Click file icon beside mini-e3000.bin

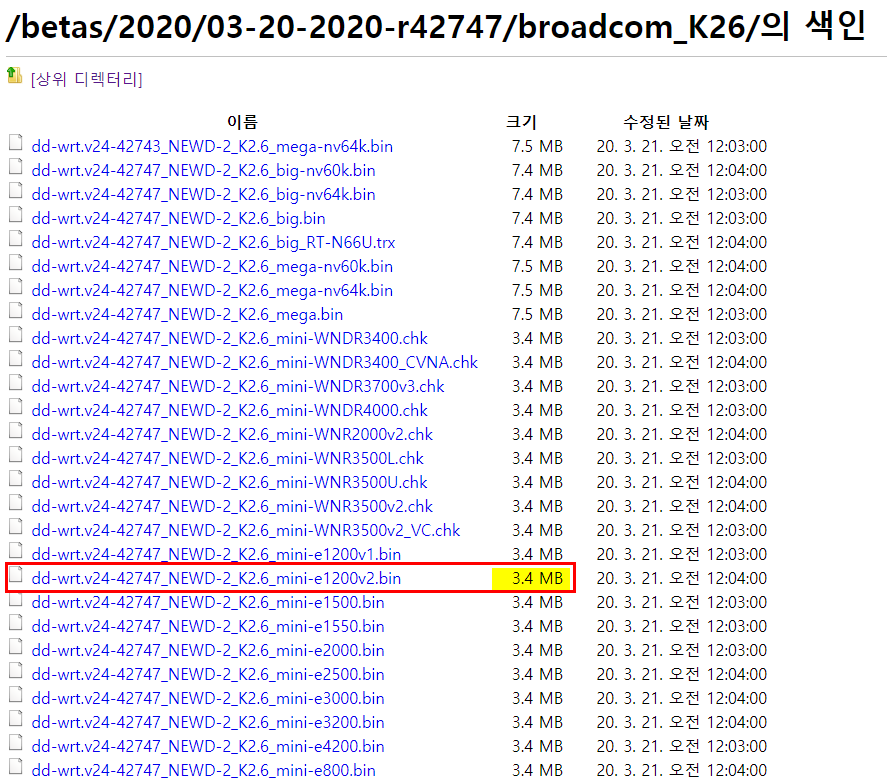tap(16, 695)
